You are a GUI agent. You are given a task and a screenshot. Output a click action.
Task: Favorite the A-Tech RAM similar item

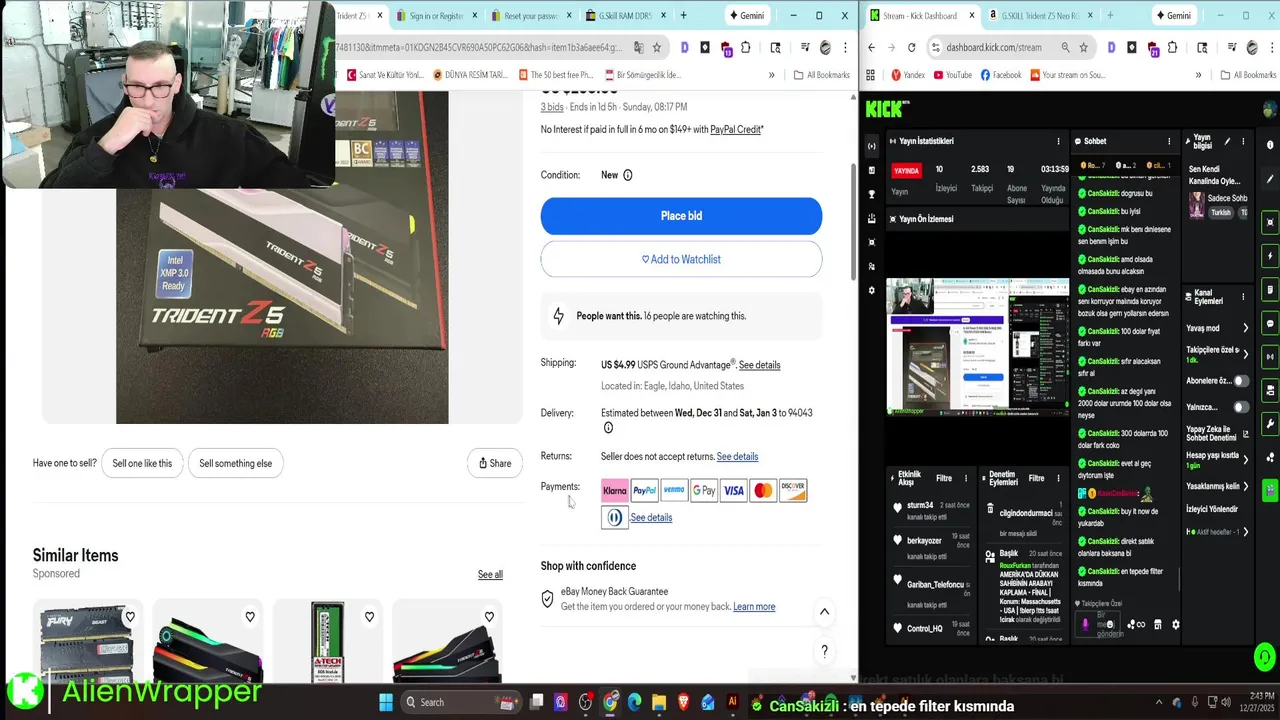tap(369, 617)
